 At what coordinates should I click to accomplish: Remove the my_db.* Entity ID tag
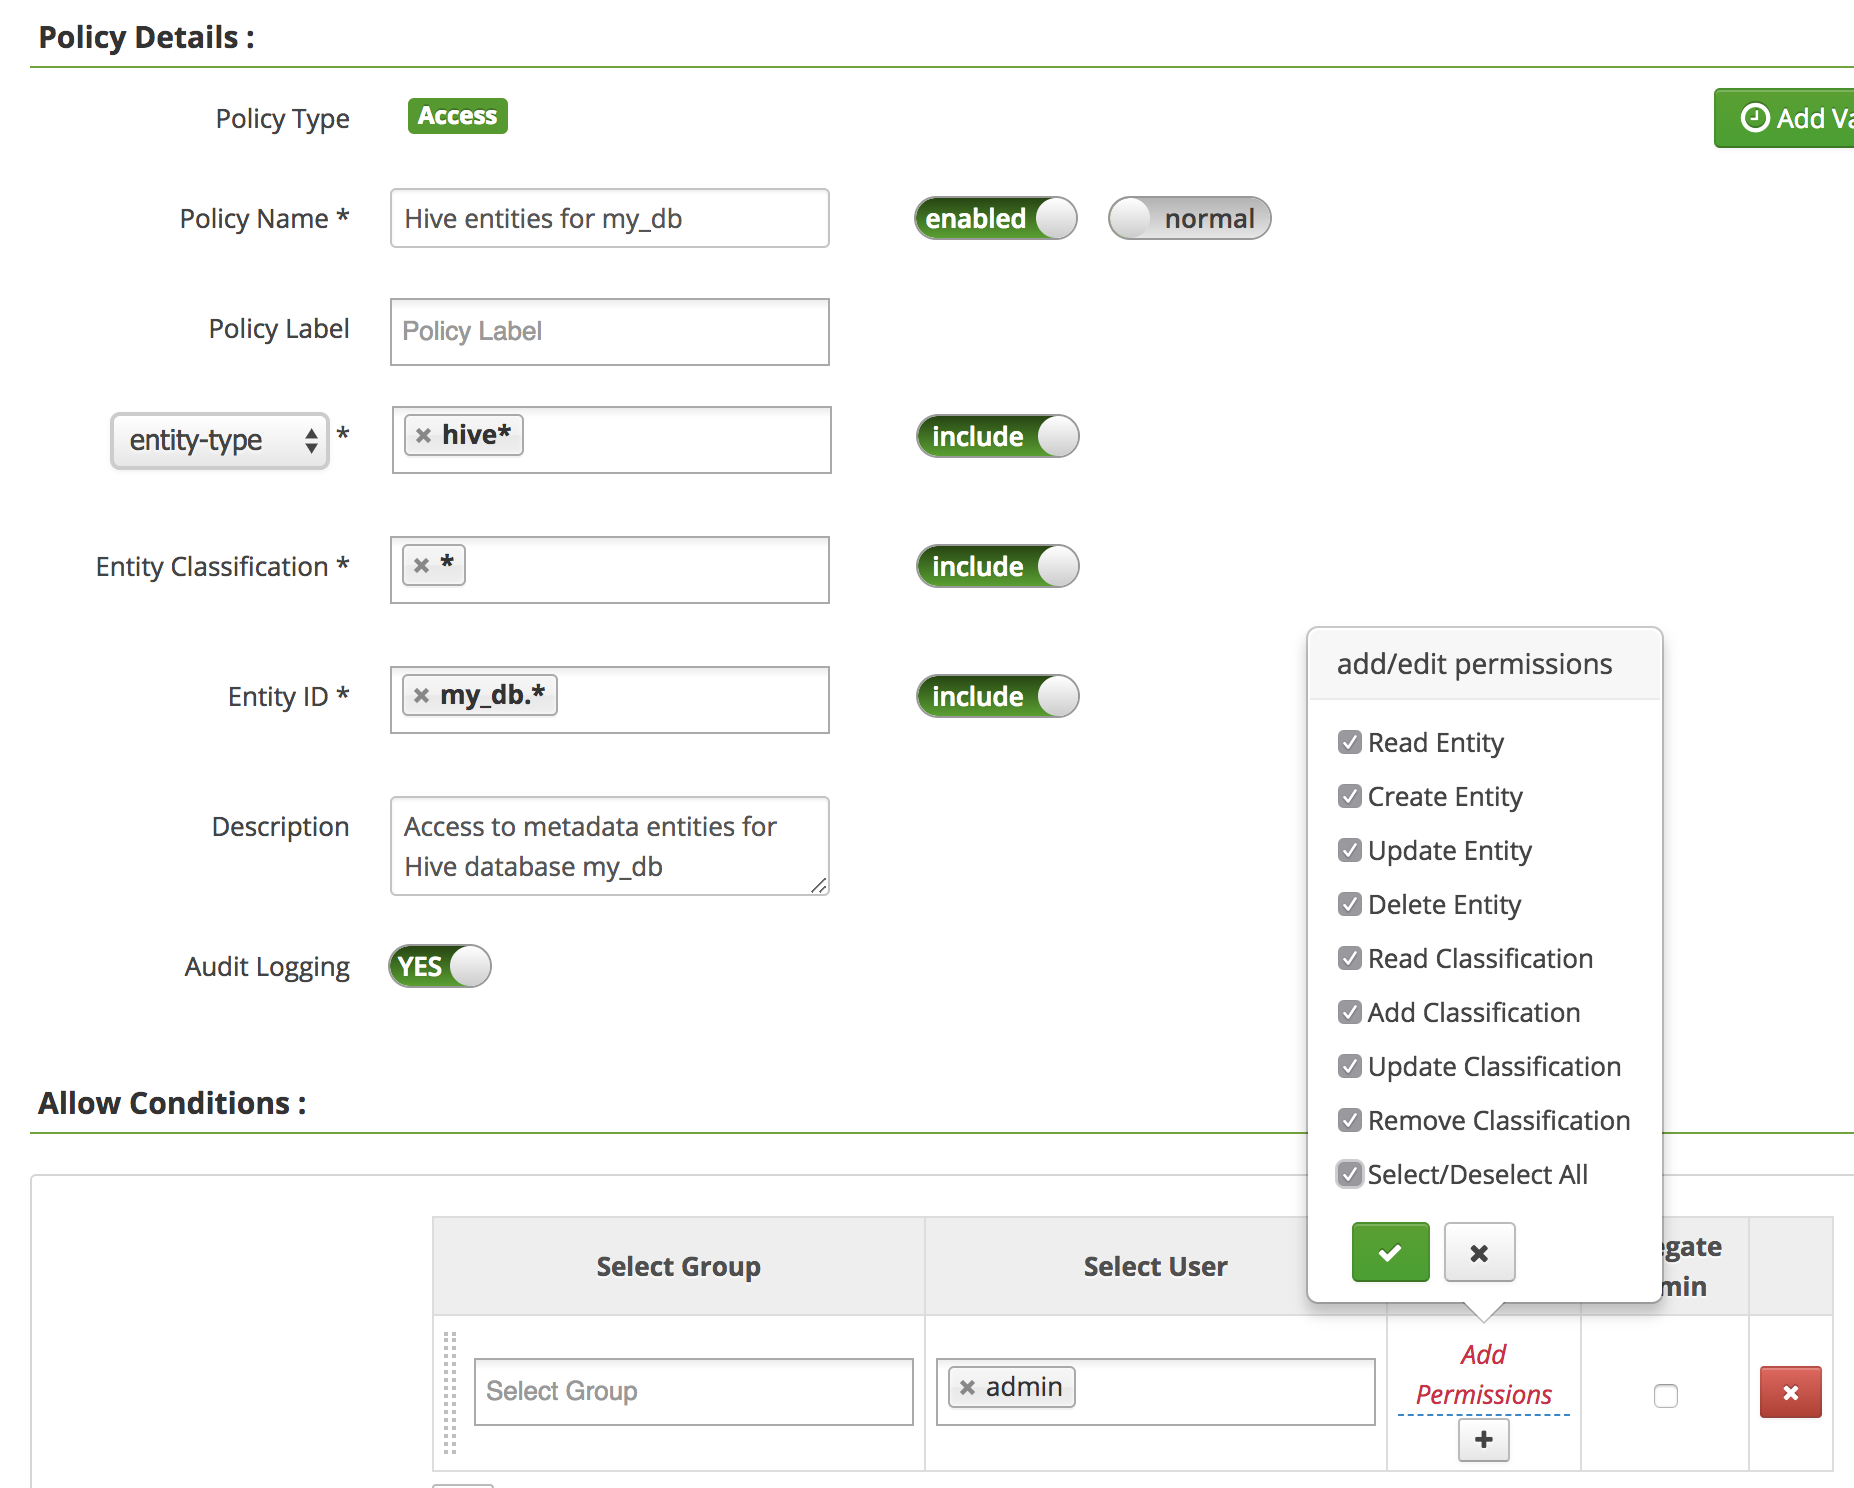(x=422, y=695)
